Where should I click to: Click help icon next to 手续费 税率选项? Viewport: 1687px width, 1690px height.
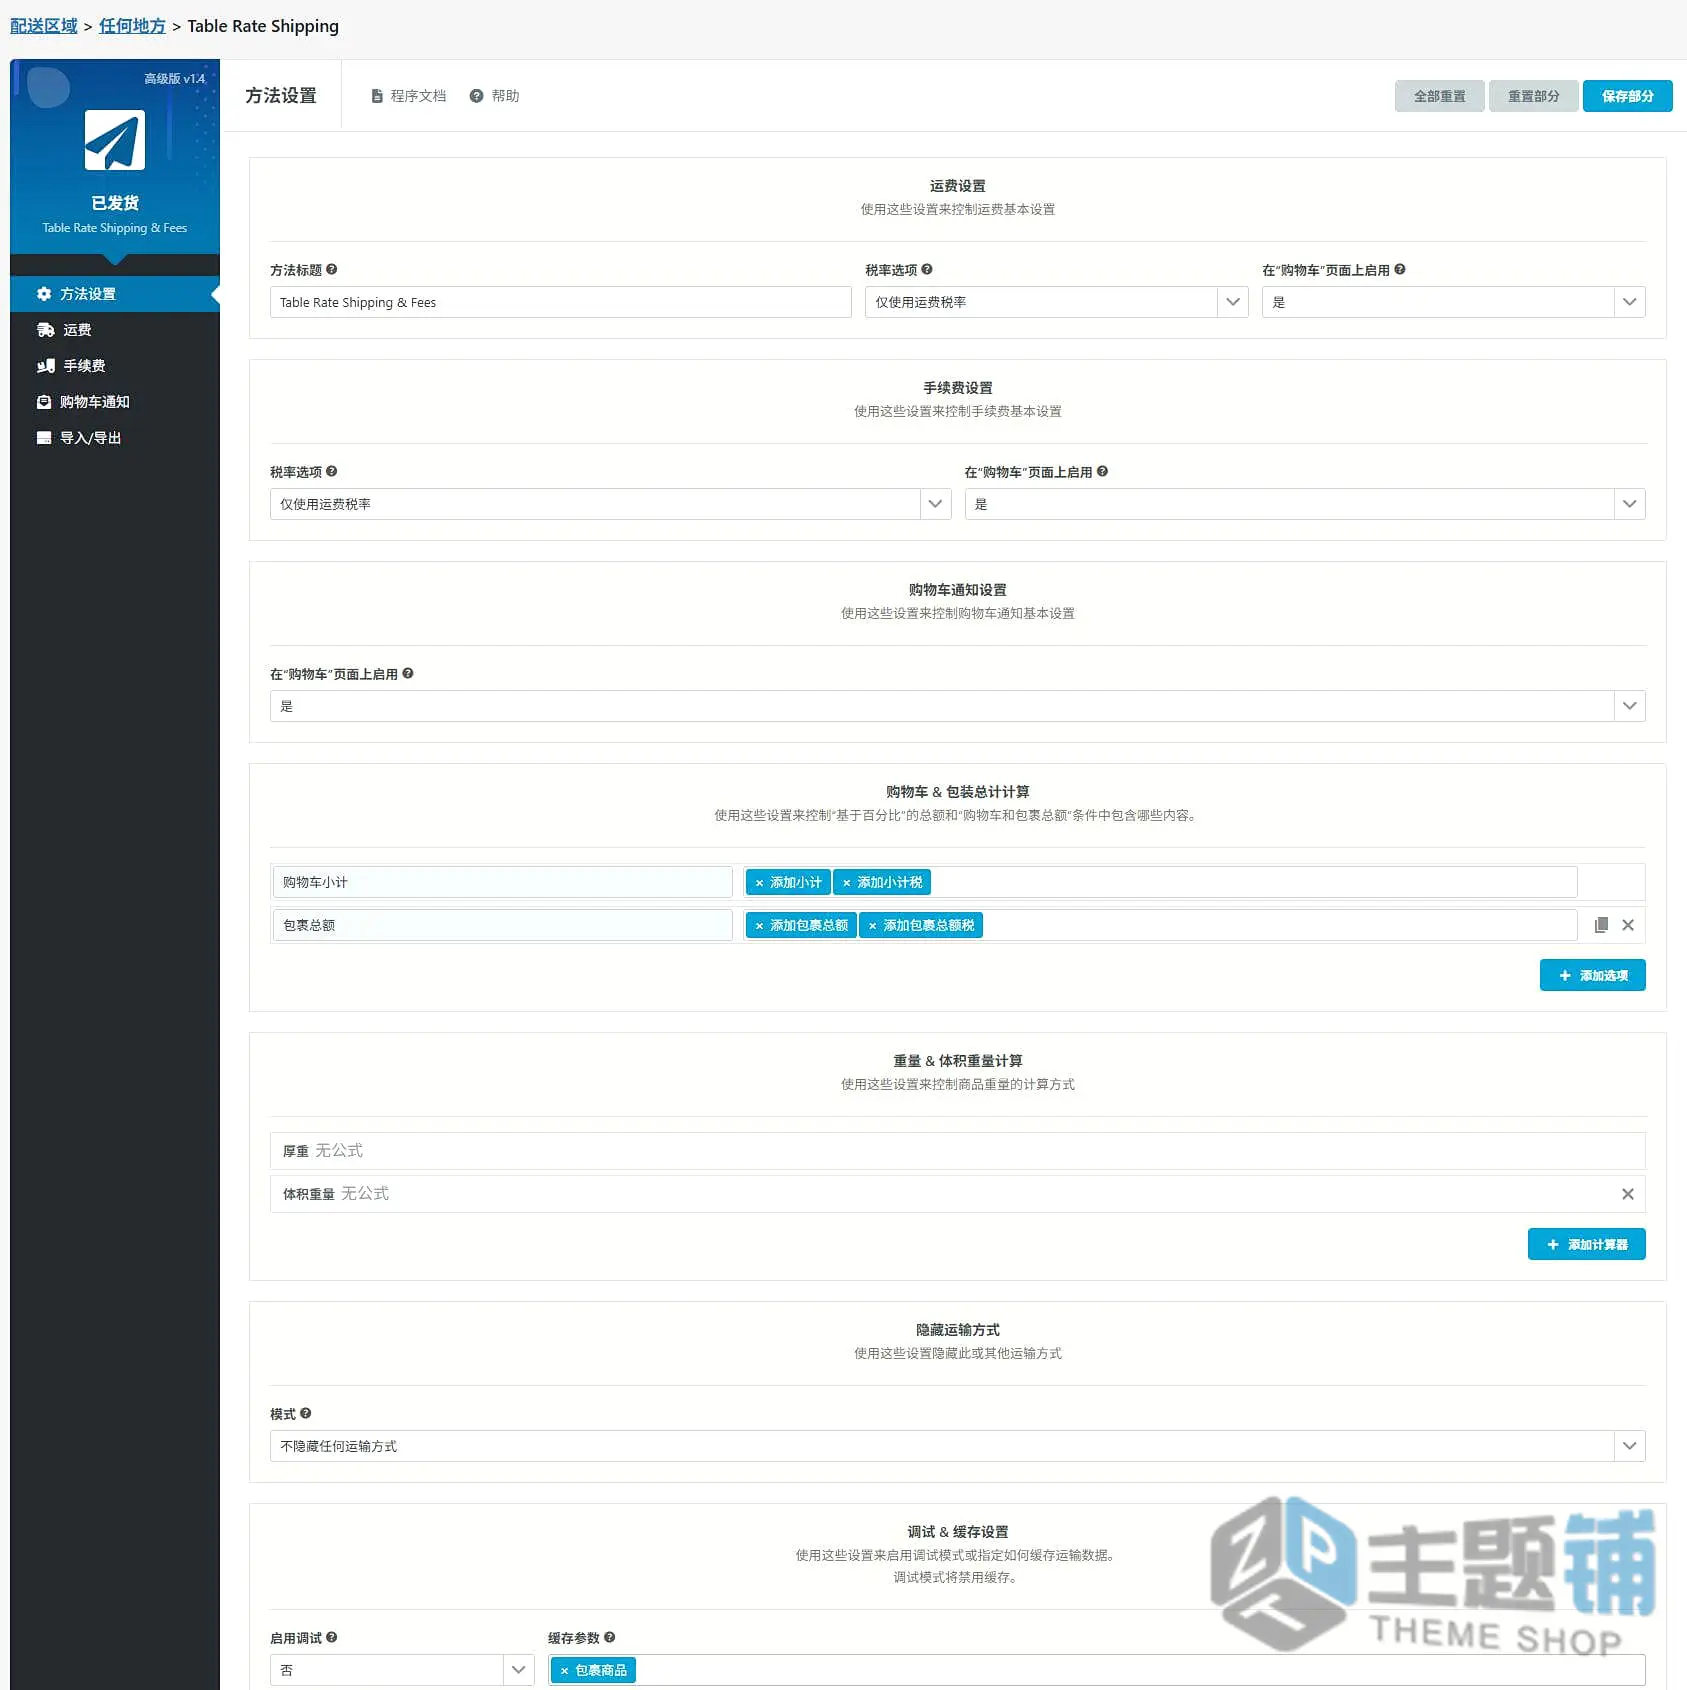pyautogui.click(x=332, y=471)
